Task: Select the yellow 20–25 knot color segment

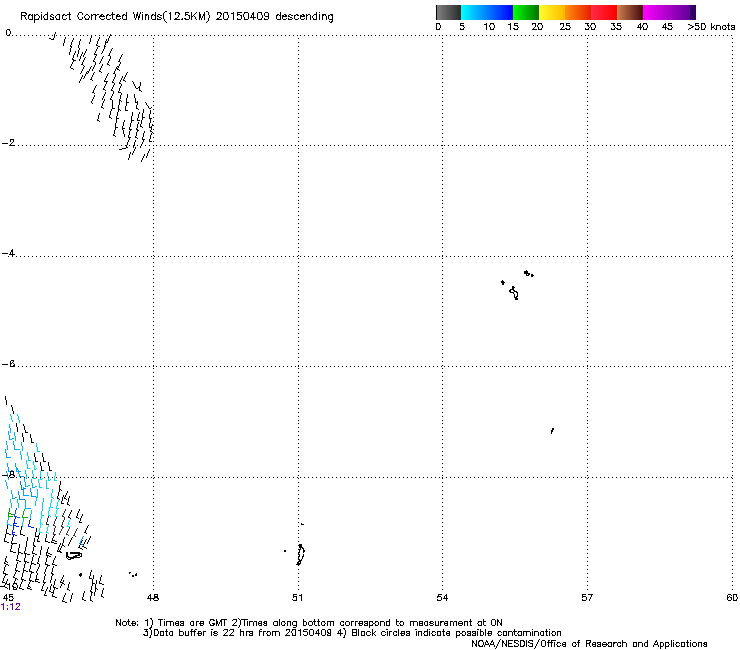Action: click(x=552, y=12)
